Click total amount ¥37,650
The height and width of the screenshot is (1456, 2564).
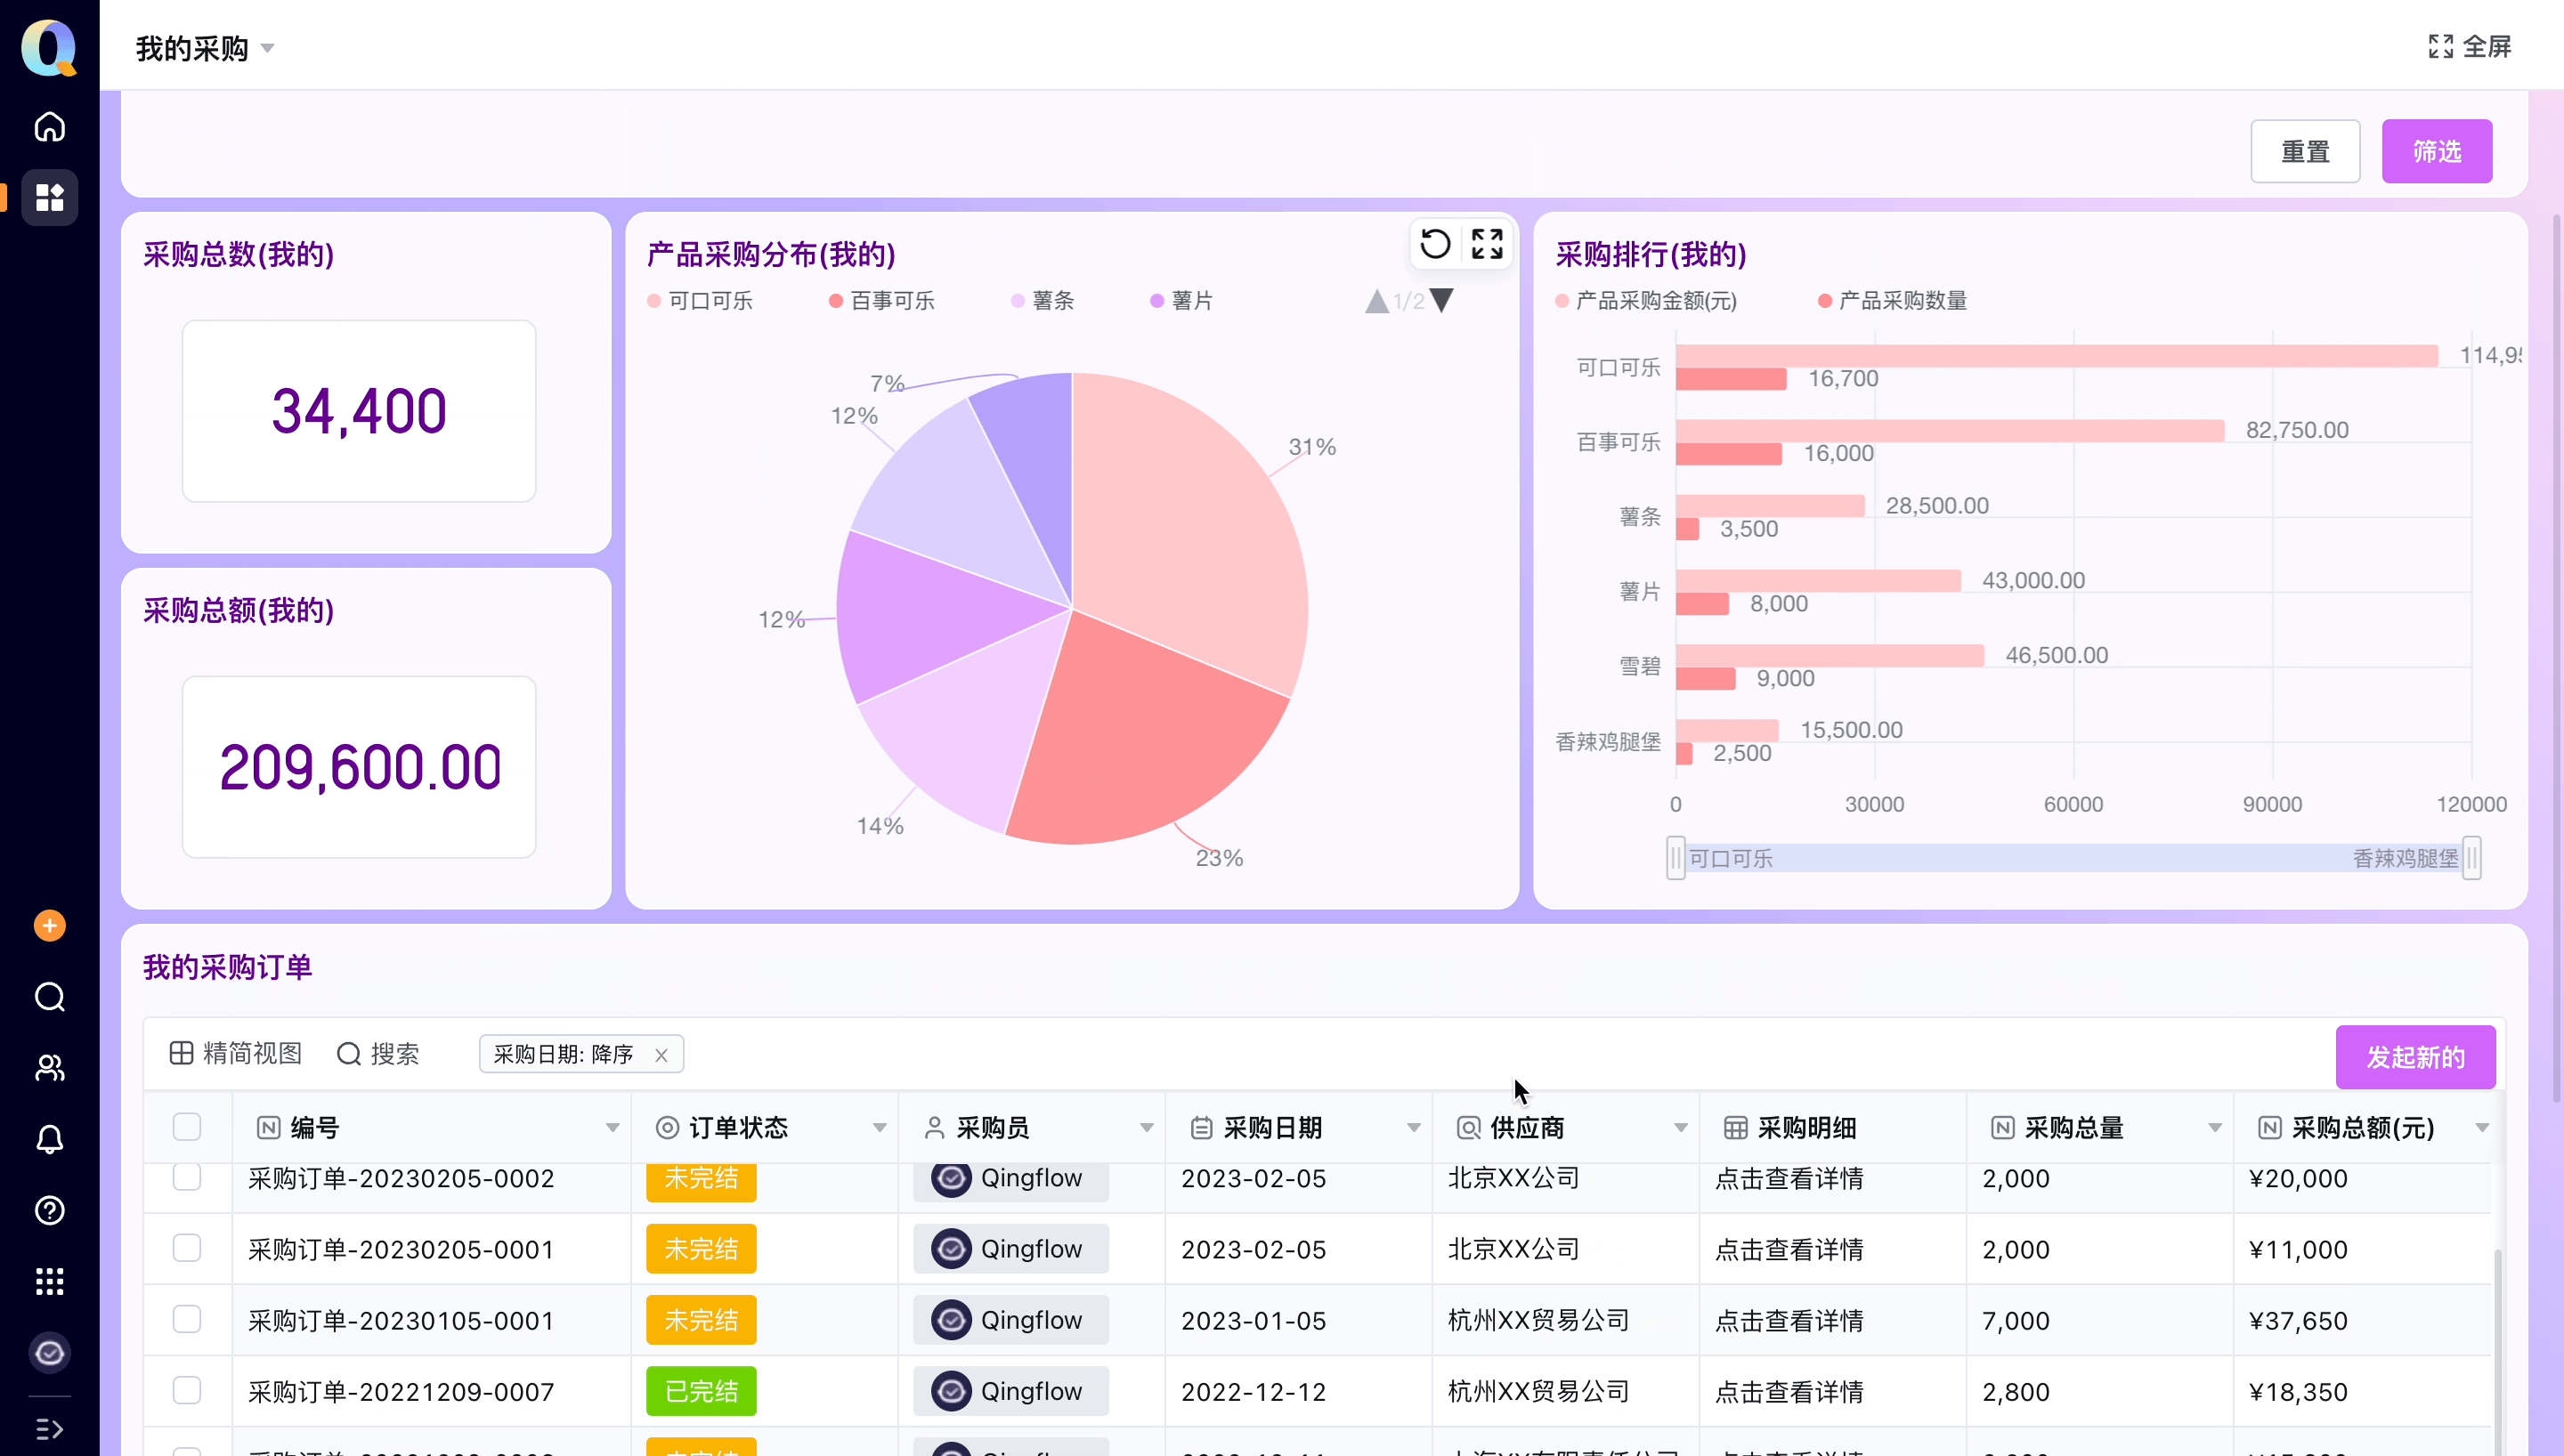point(2297,1319)
